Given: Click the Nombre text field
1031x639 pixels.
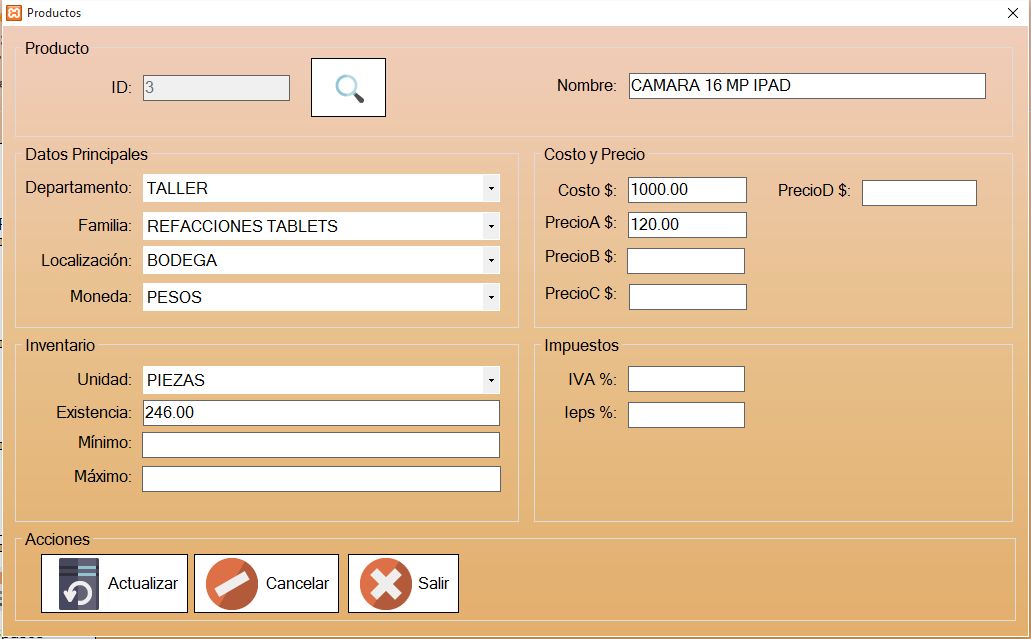Looking at the screenshot, I should tap(806, 86).
